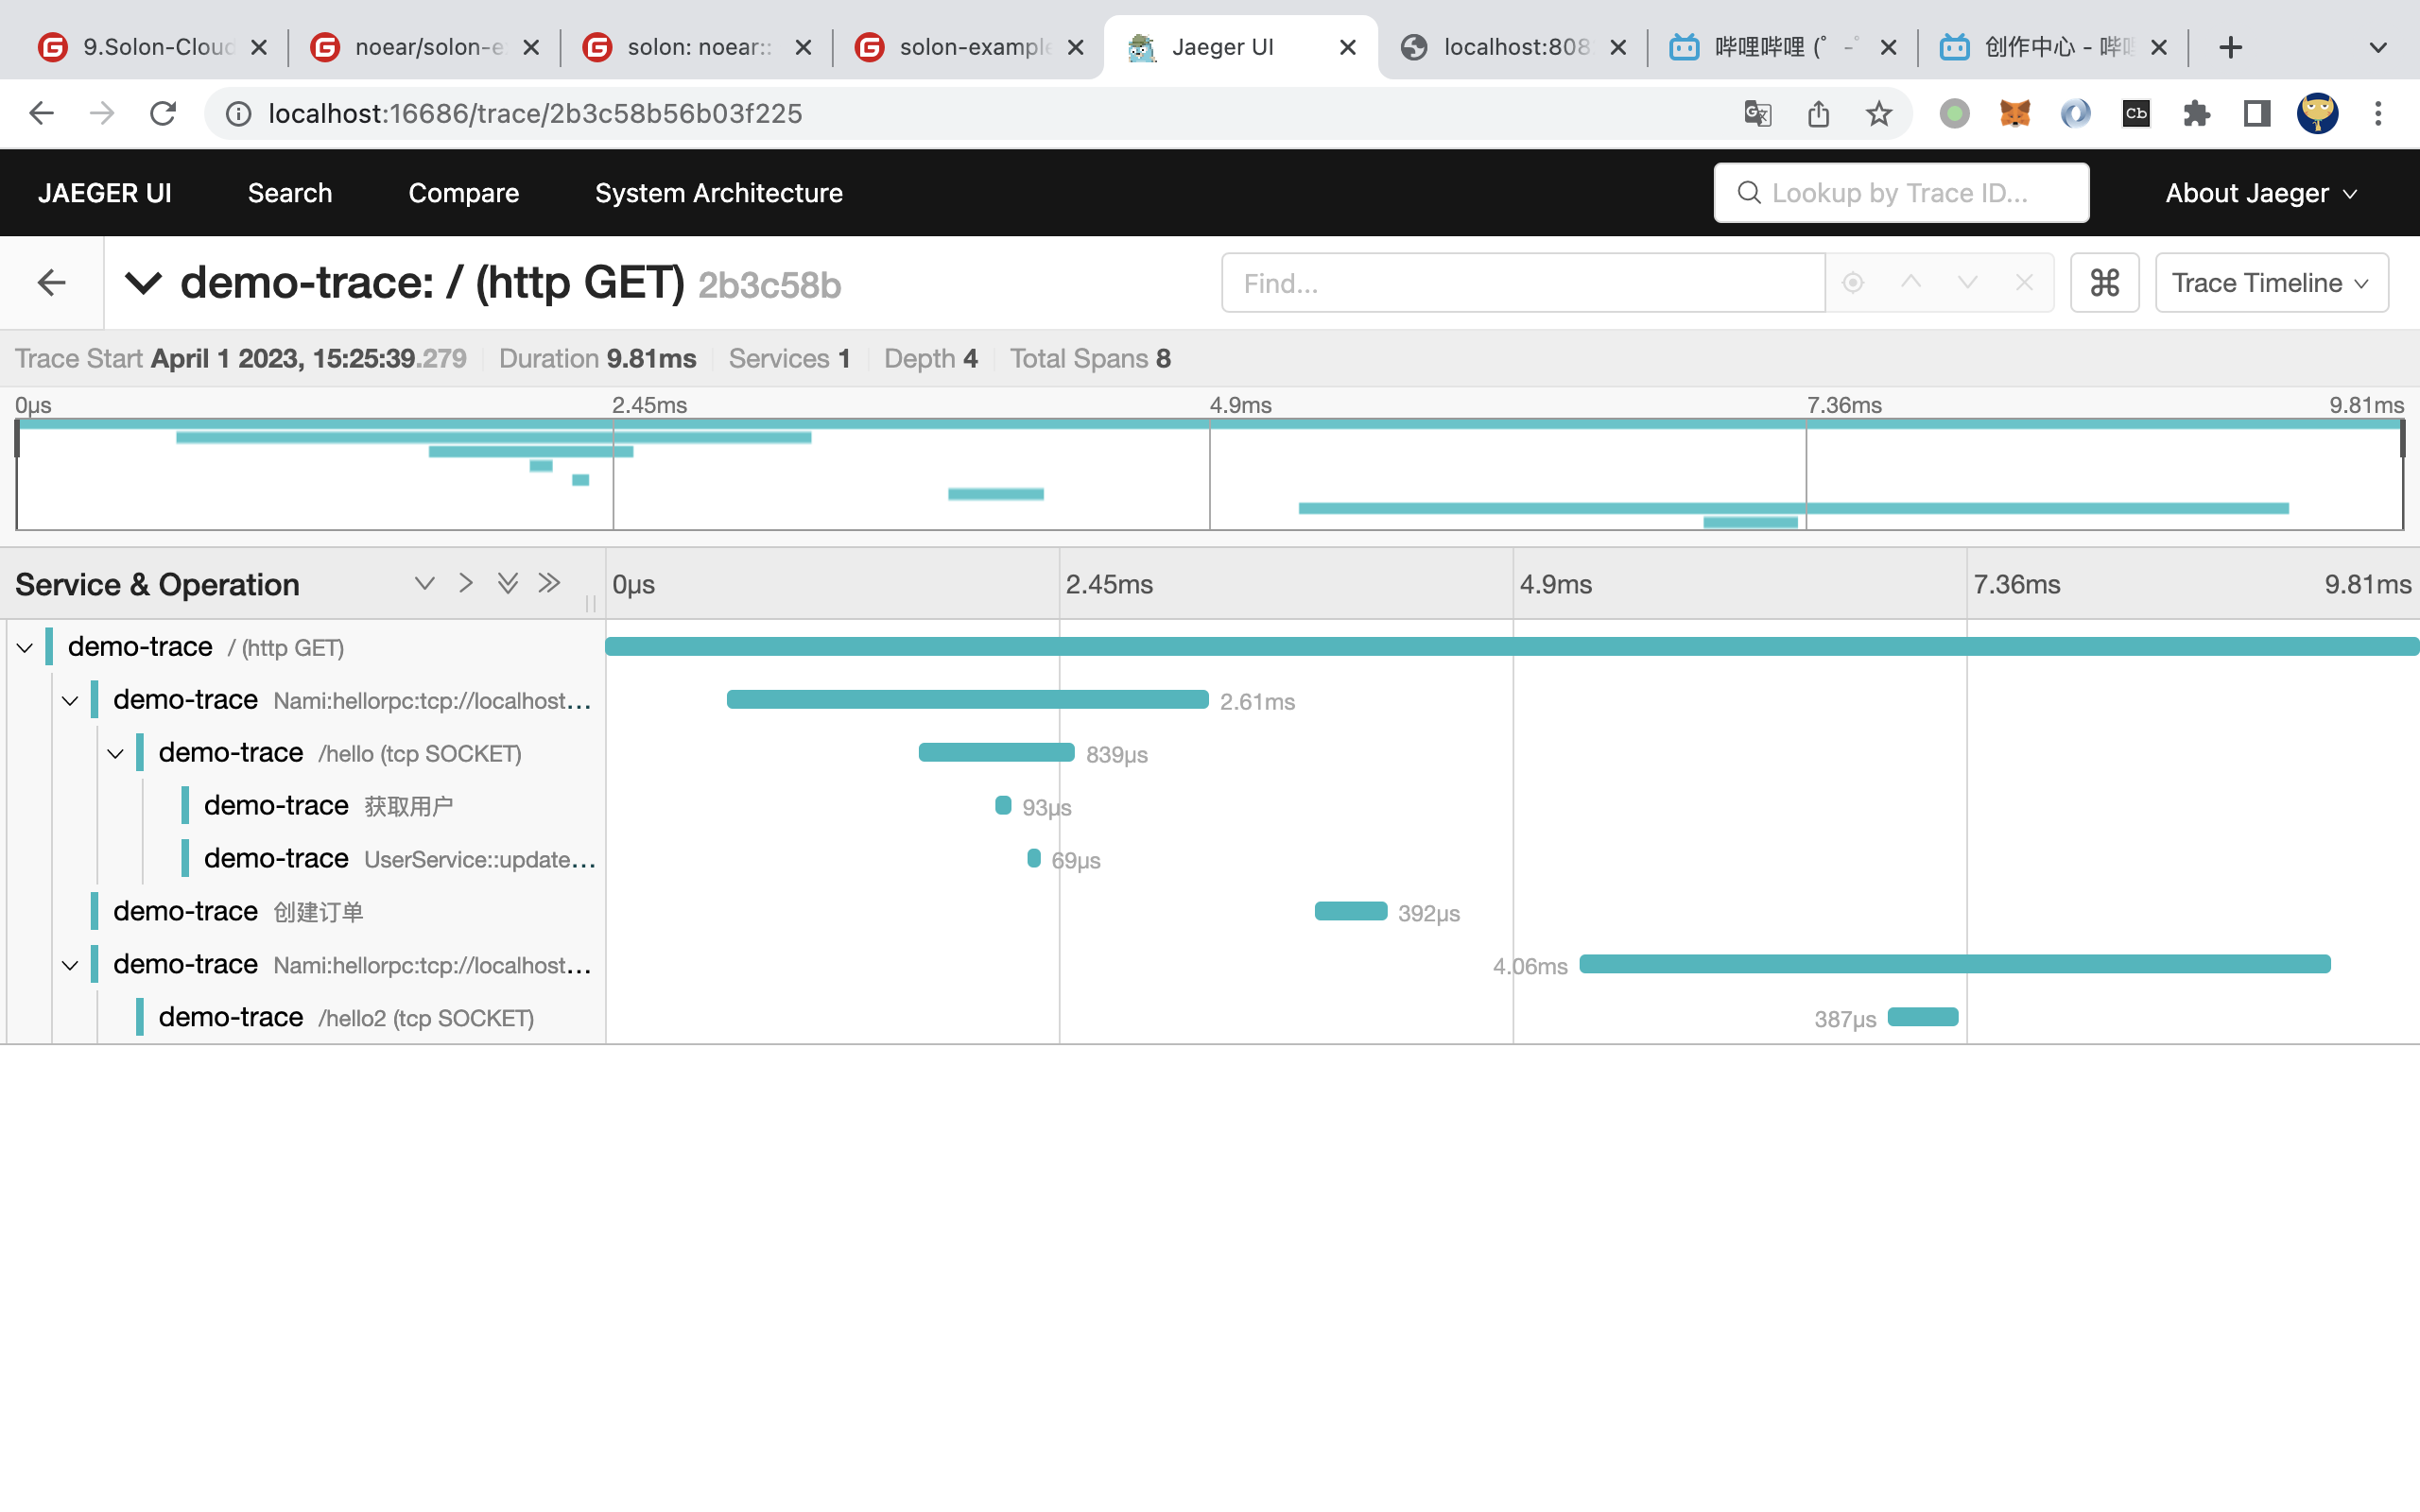Click locate matching span target icon
This screenshot has width=2420, height=1512.
(x=1853, y=283)
